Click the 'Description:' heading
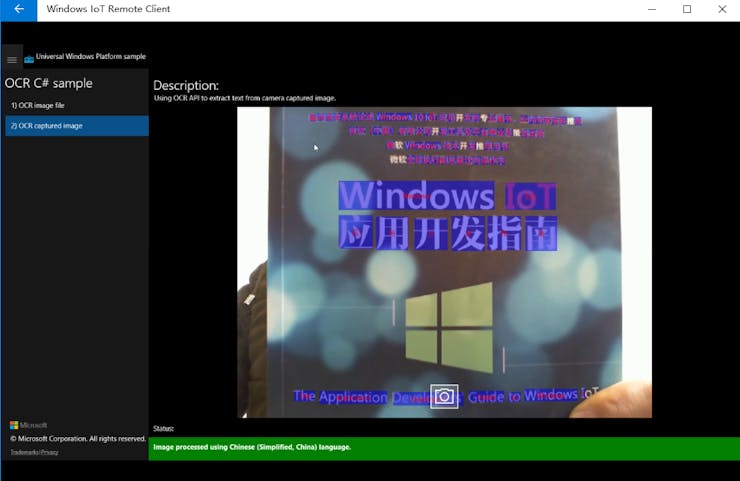The height and width of the screenshot is (481, 740). pos(186,85)
